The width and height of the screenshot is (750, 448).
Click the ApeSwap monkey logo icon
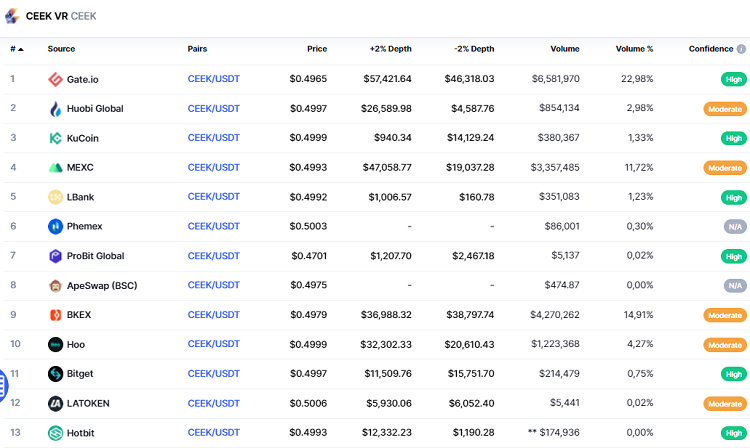pos(56,286)
